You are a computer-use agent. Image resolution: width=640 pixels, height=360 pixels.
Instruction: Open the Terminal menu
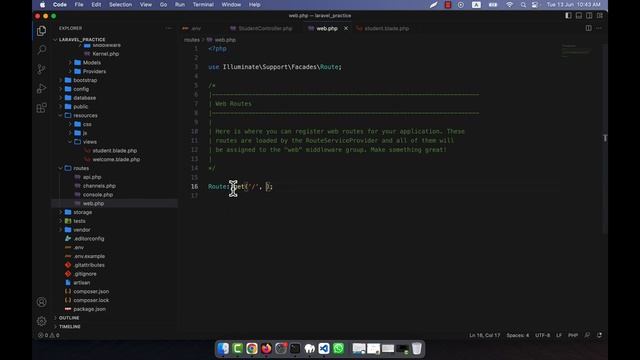(203, 5)
